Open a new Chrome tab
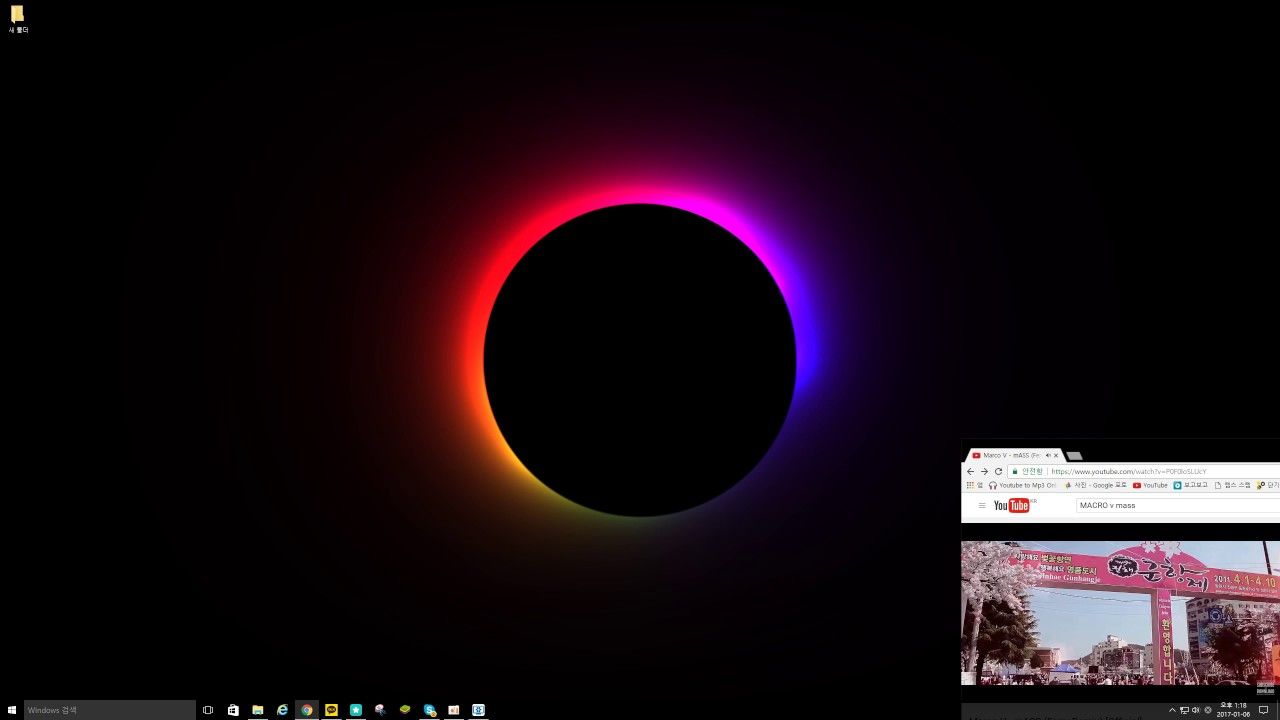The width and height of the screenshot is (1280, 720). (x=1074, y=456)
